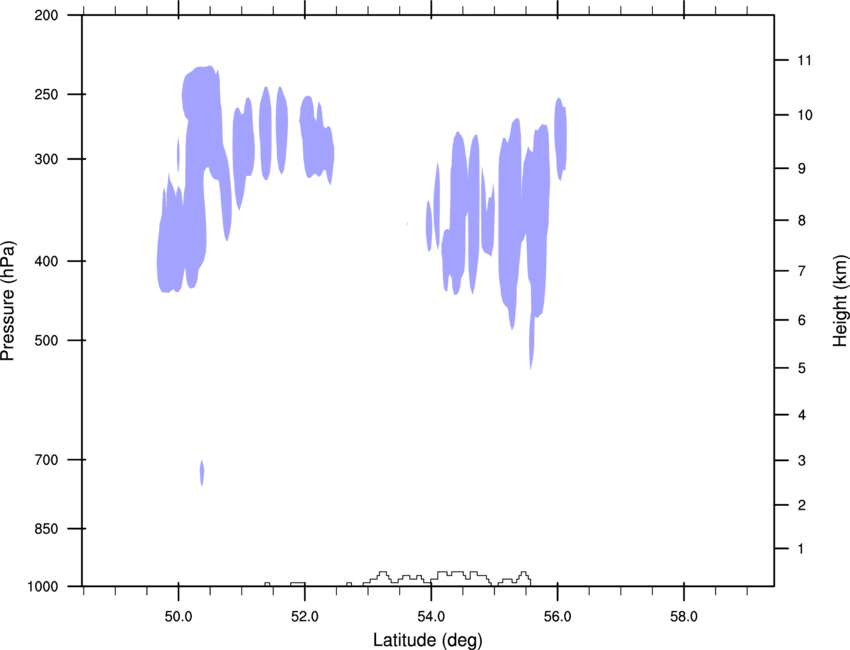Click the 'Height (km)' axis title

tap(840, 301)
